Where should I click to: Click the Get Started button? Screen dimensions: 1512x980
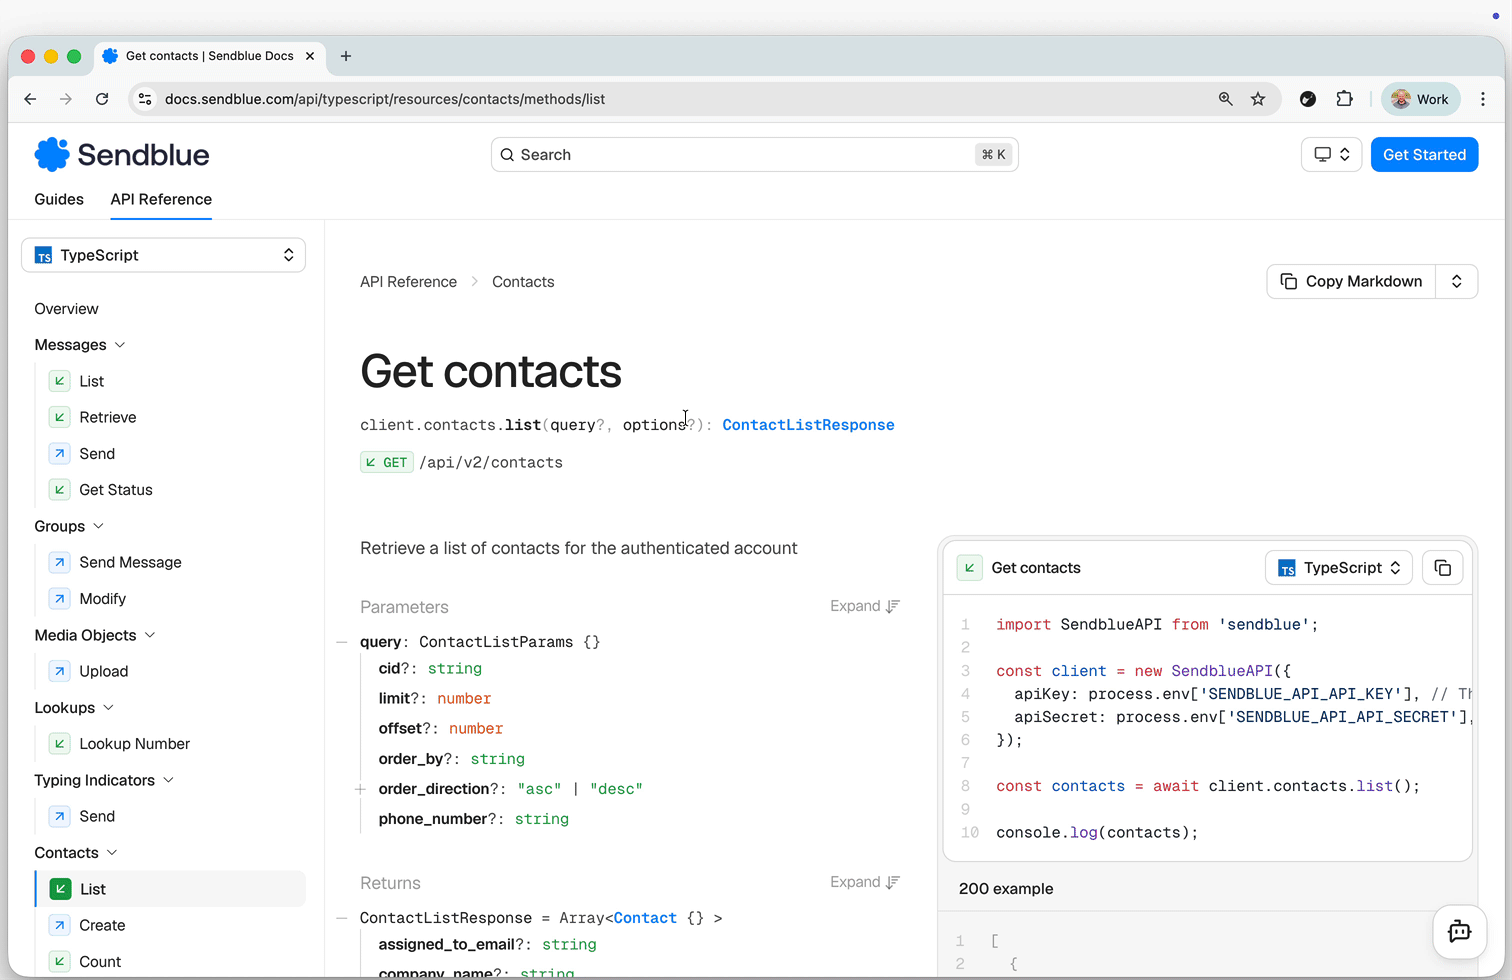pyautogui.click(x=1424, y=155)
